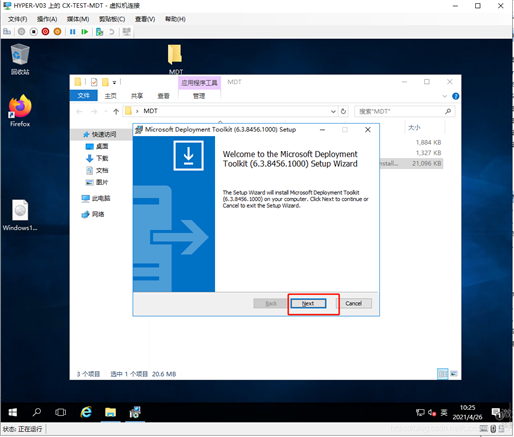This screenshot has height=437, width=514.
Task: Open the 共享 ribbon tab
Action: pyautogui.click(x=137, y=96)
